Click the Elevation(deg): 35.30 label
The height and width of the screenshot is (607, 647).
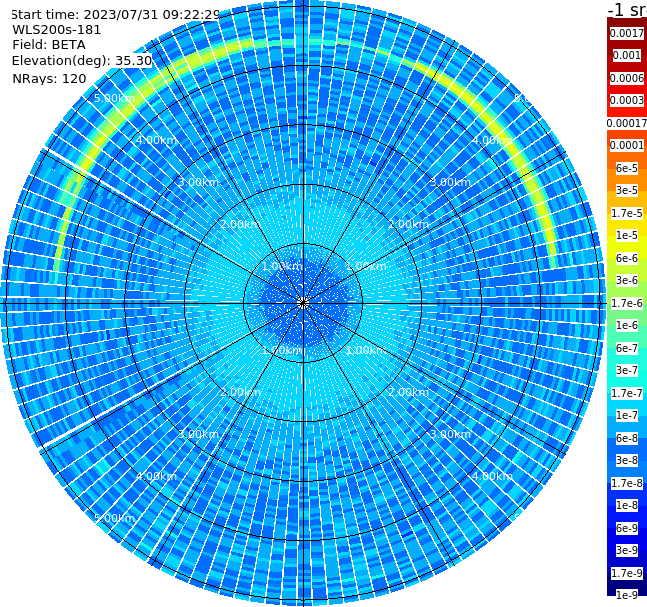[82, 61]
